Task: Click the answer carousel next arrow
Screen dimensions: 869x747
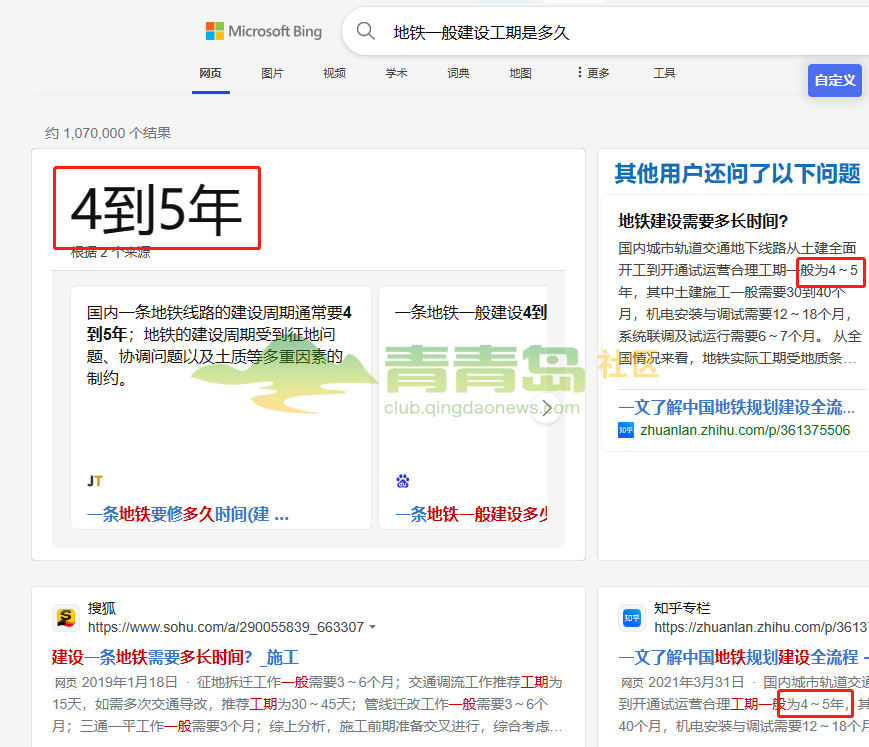Action: tap(546, 408)
